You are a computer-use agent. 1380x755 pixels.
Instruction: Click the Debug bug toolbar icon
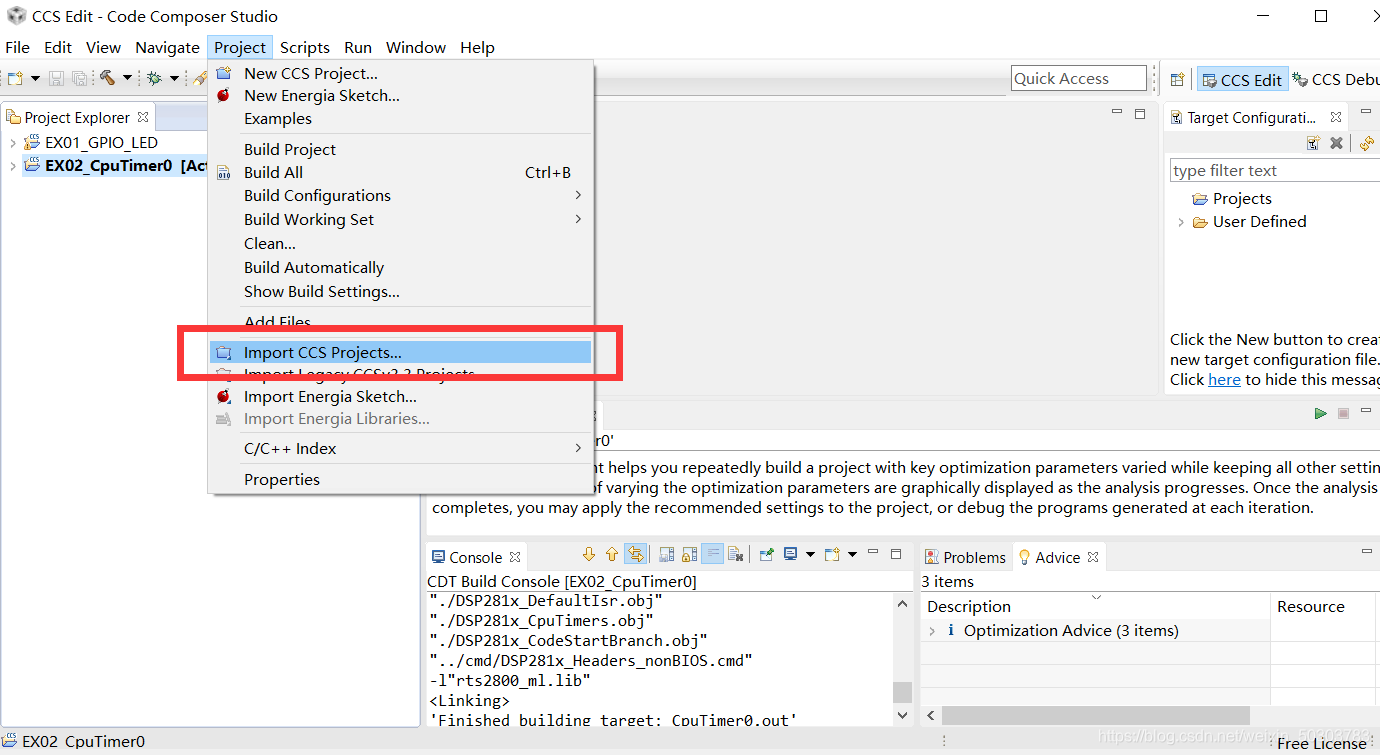154,78
